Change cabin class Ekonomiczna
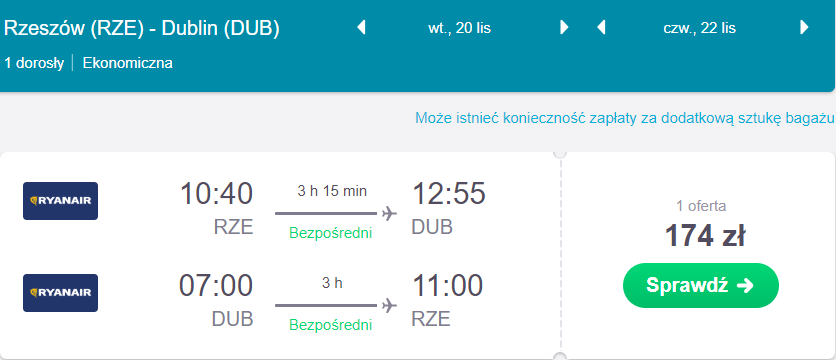 [127, 63]
